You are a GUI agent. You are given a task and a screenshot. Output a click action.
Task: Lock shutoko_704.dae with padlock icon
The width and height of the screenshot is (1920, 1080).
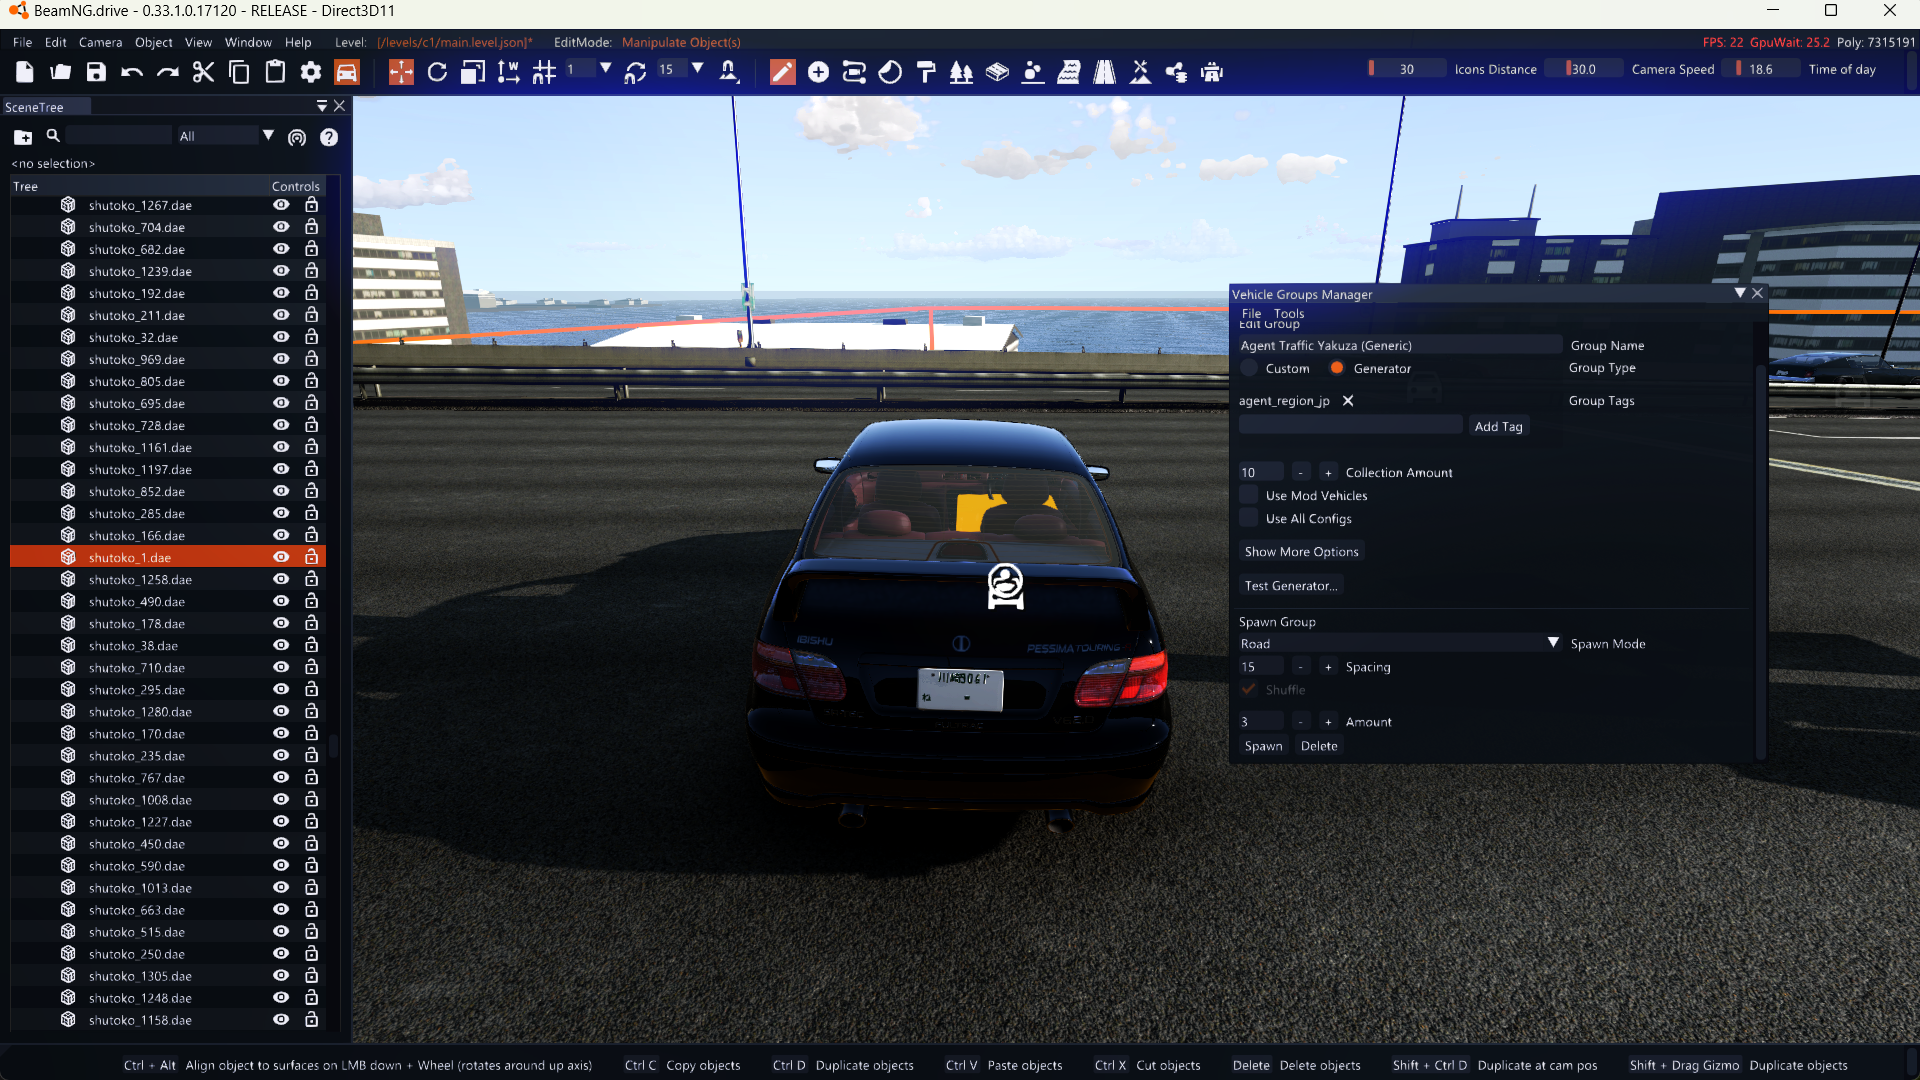point(311,227)
